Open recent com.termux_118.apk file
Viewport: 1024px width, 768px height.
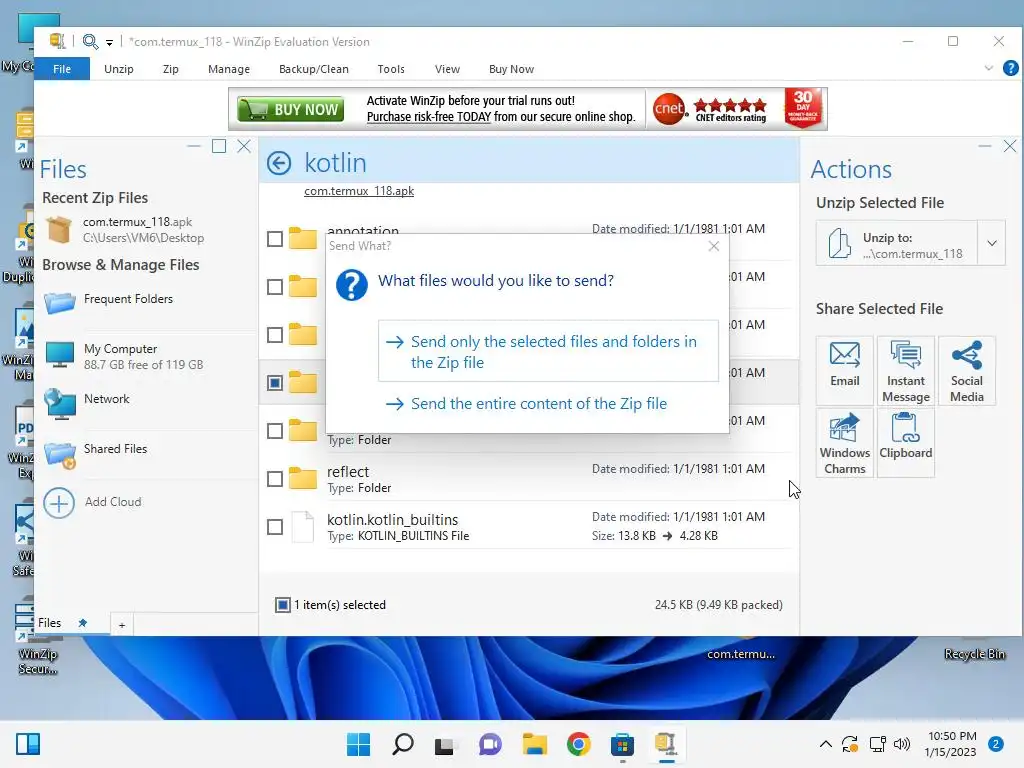coord(124,230)
